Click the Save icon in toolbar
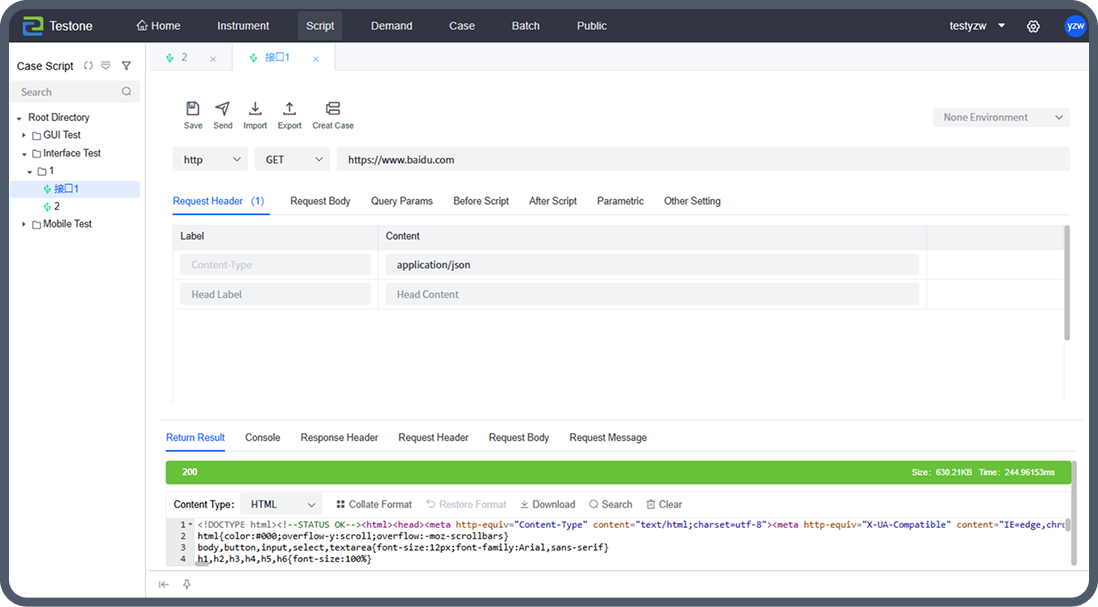Screen dimensions: 1098x607 click(x=193, y=109)
